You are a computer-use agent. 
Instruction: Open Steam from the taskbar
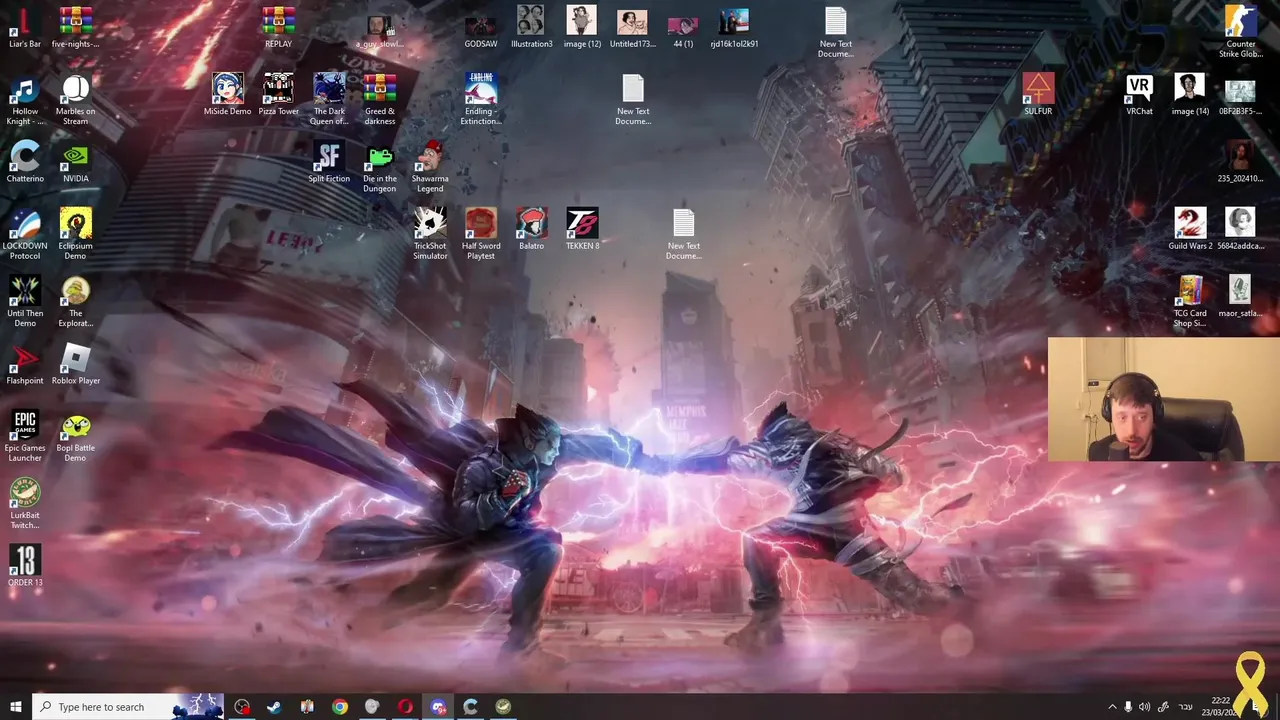[274, 707]
